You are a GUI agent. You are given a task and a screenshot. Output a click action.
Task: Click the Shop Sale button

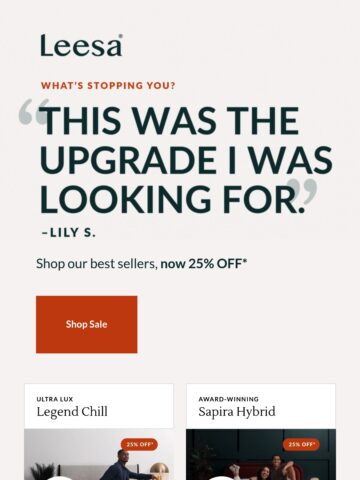(87, 324)
